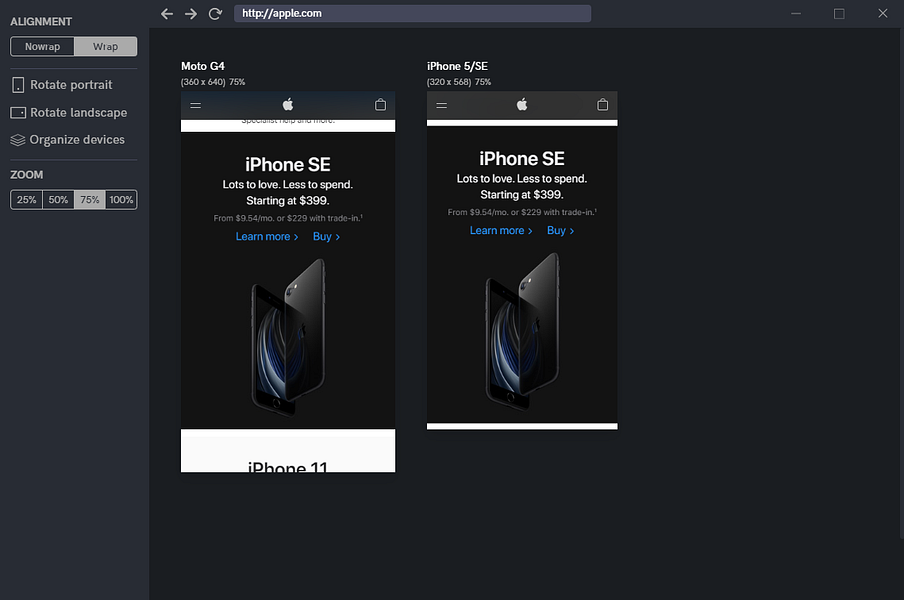Viewport: 904px width, 600px height.
Task: Open hamburger menu in Moto G4 preview
Action: point(195,105)
